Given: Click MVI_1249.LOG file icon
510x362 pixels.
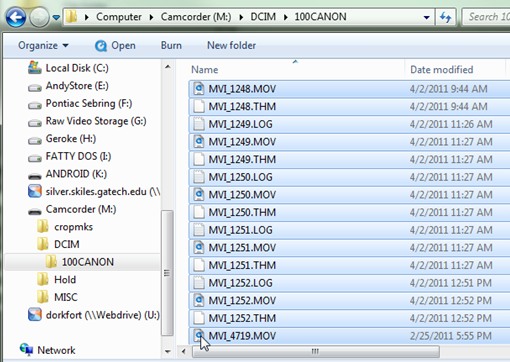Looking at the screenshot, I should pos(199,124).
